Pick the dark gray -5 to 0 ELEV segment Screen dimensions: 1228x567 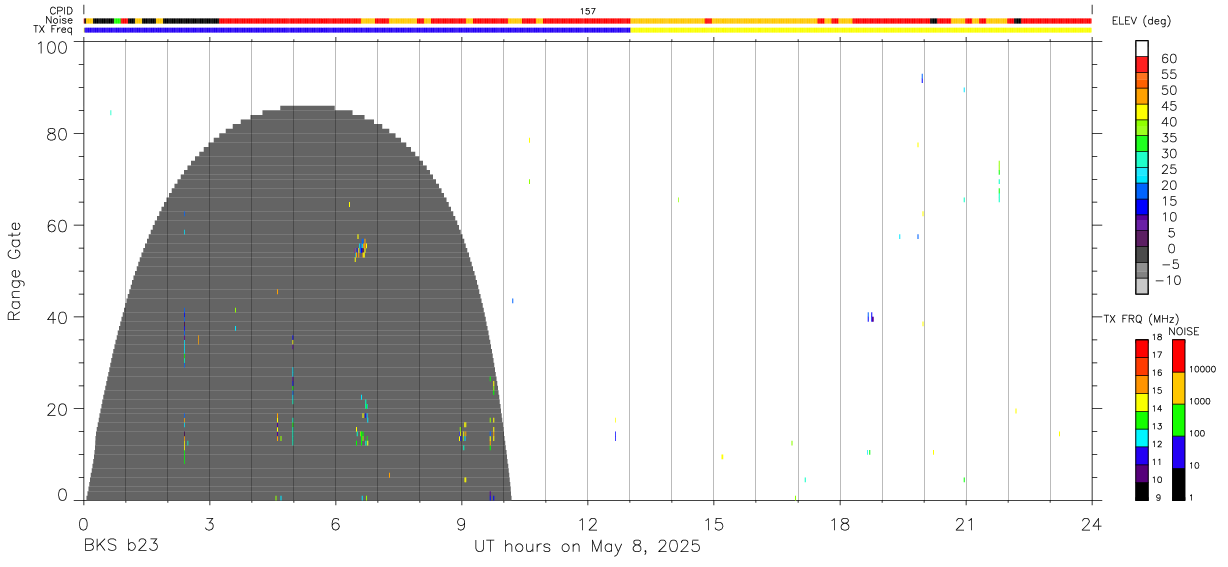[x=1141, y=255]
